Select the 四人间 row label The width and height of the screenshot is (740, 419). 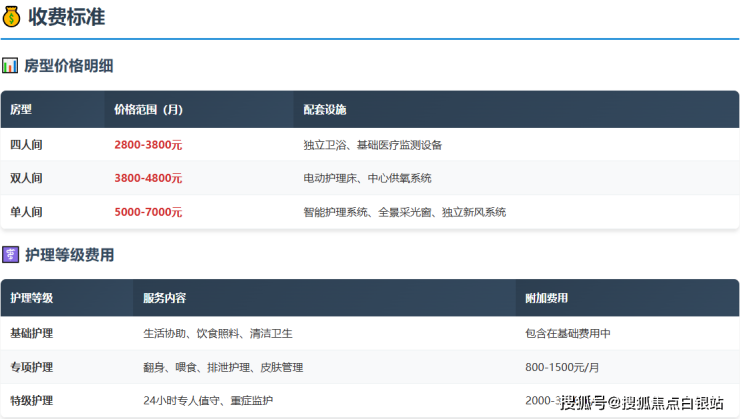pos(26,144)
